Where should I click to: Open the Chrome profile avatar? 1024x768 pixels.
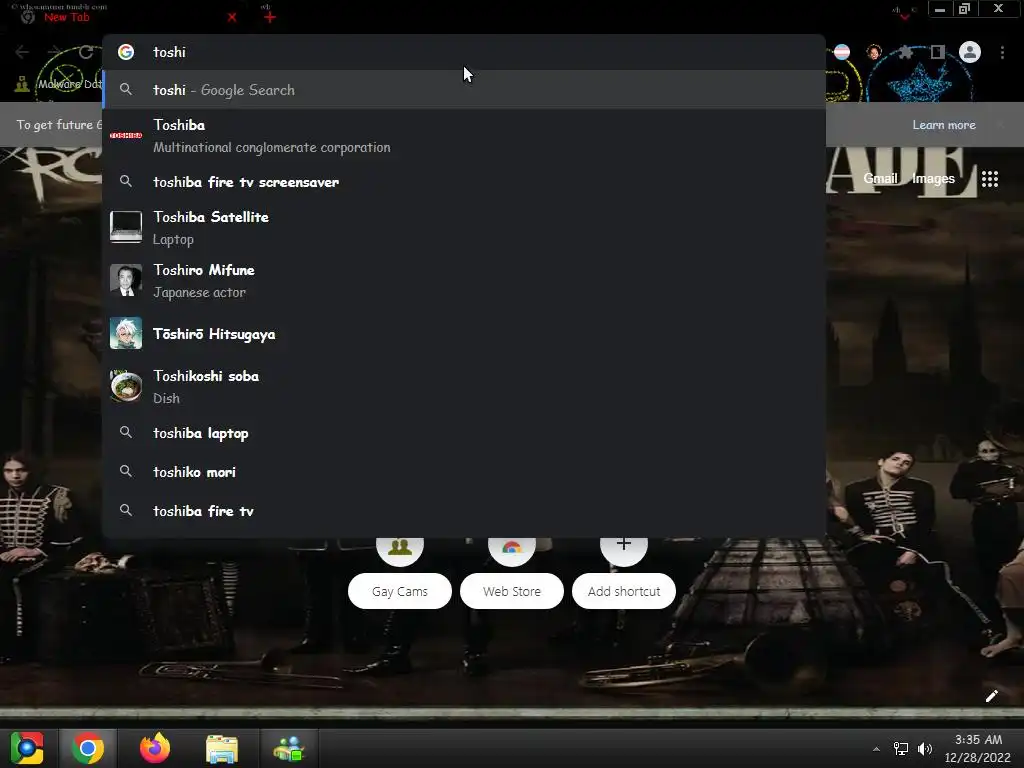[970, 52]
